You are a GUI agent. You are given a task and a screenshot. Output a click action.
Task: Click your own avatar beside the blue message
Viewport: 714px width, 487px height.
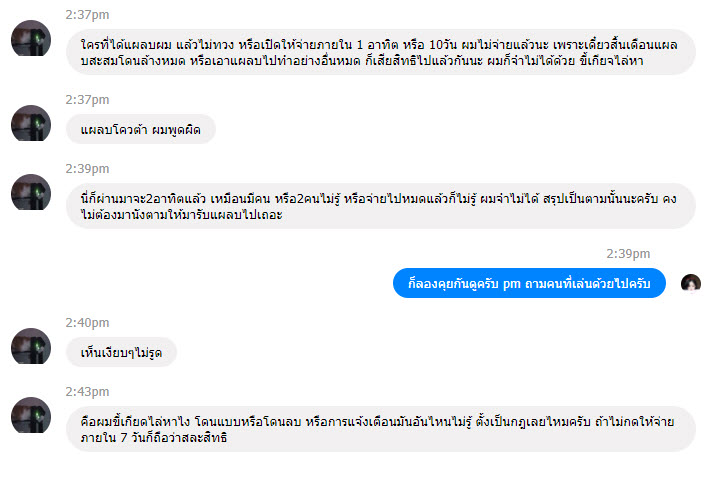point(690,283)
